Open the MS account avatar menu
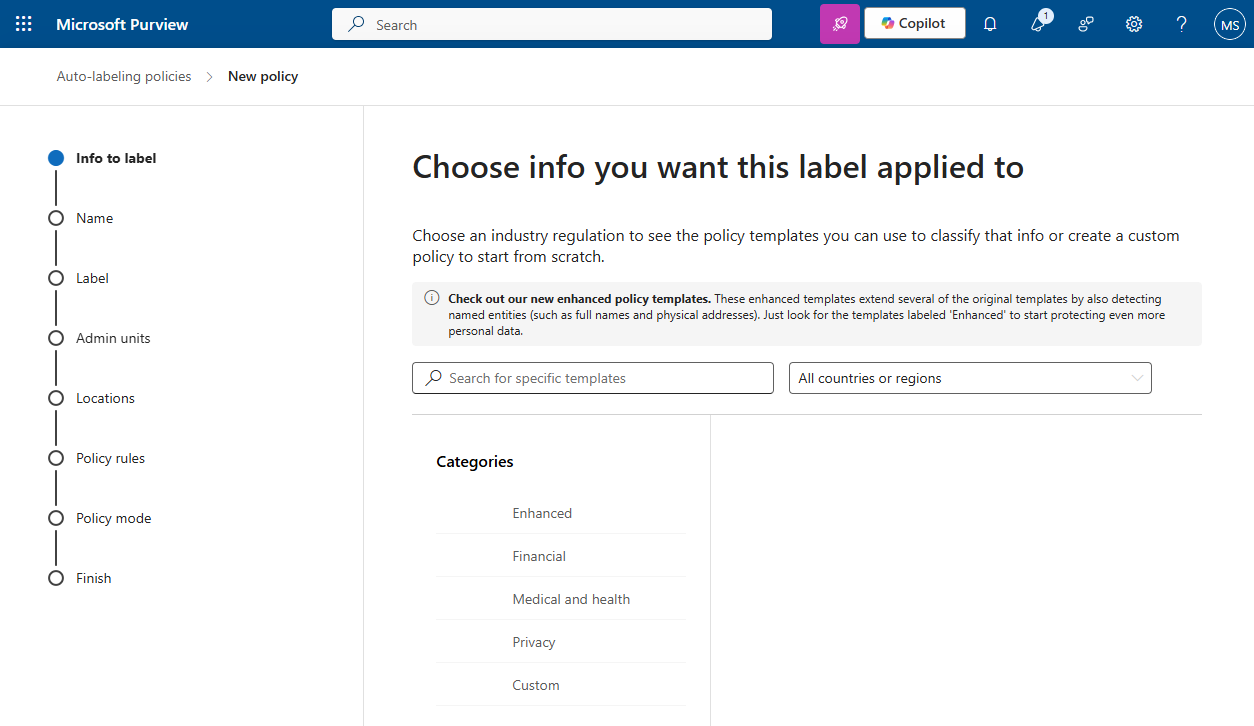The image size is (1254, 726). click(x=1229, y=24)
